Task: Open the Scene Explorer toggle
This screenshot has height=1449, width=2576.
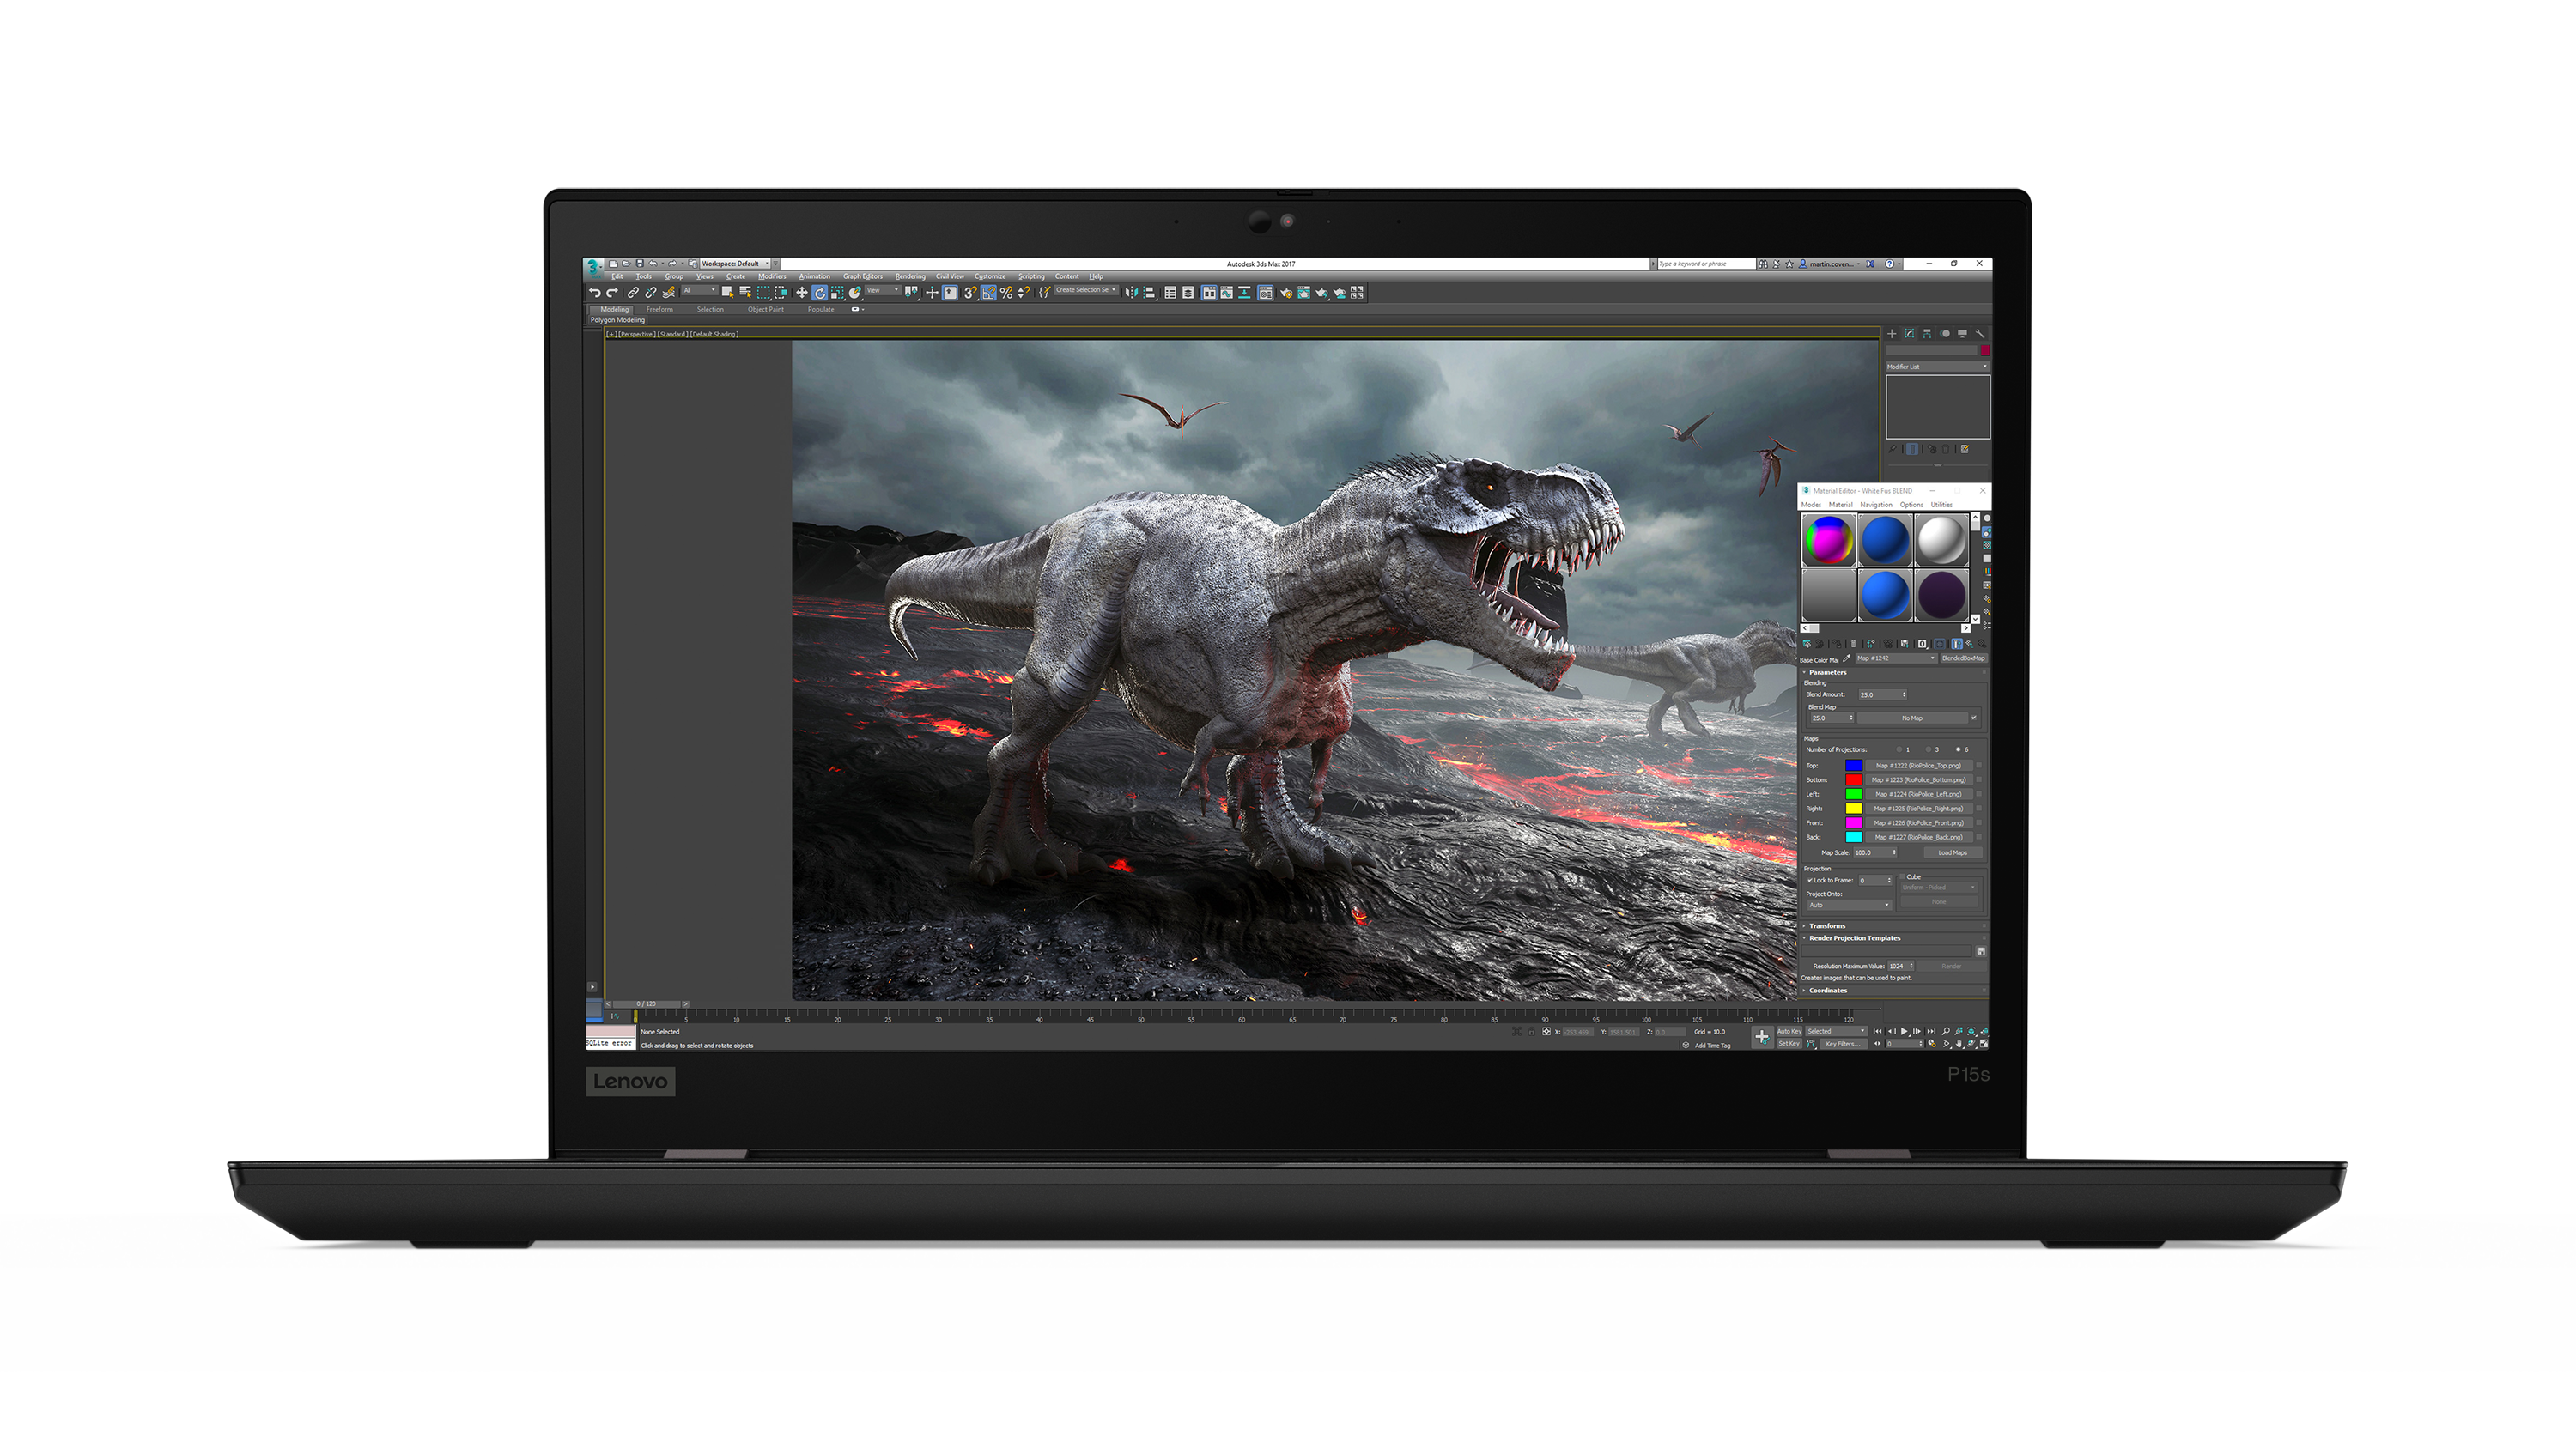Action: [1170, 293]
